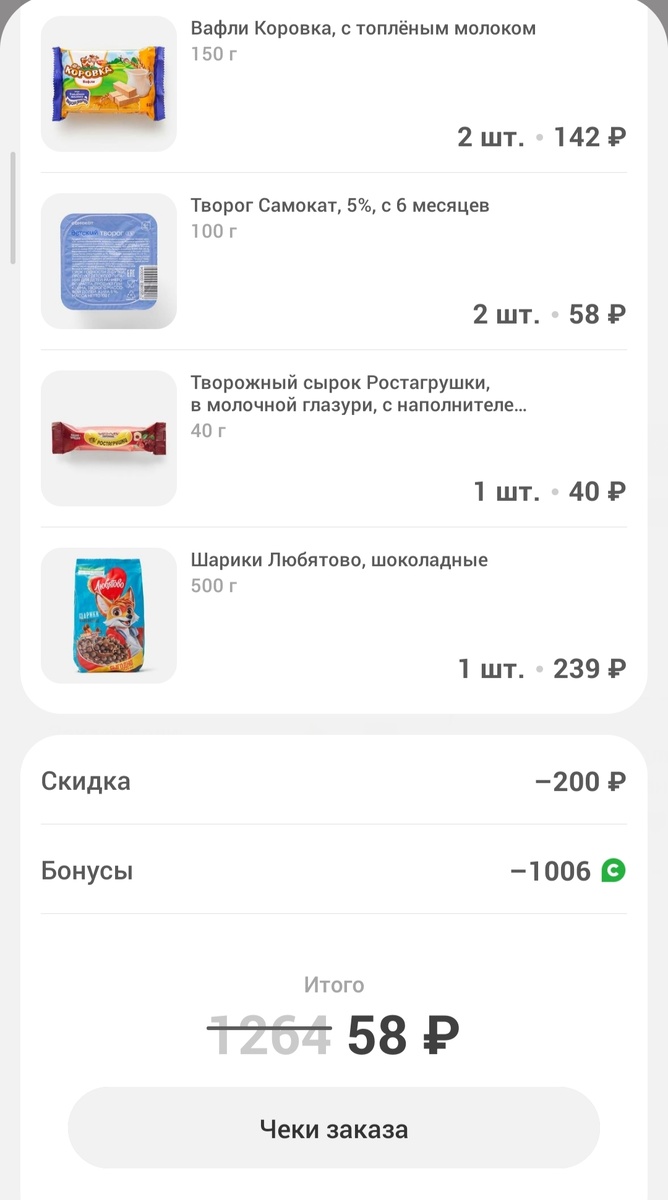Image resolution: width=668 pixels, height=1200 pixels.
Task: Tap the Итого label above the total
Action: click(x=334, y=984)
